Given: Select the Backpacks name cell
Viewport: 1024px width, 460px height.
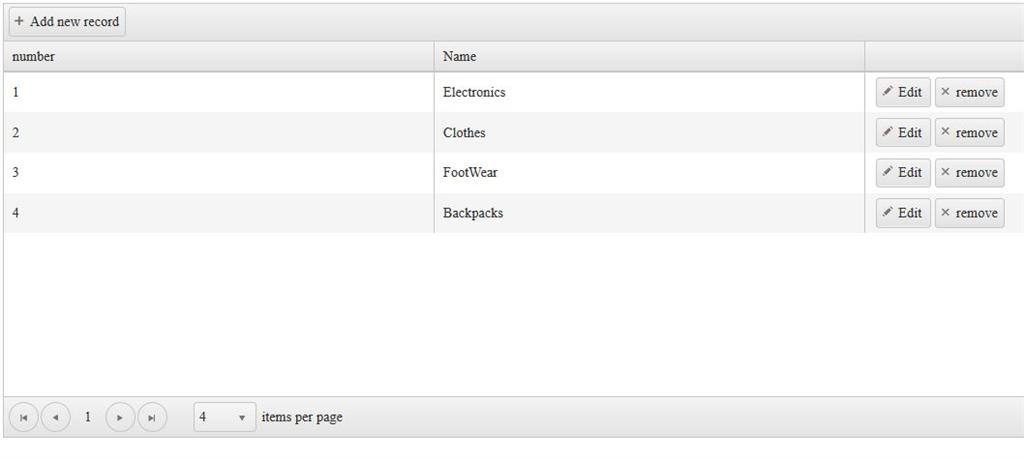Looking at the screenshot, I should point(473,213).
